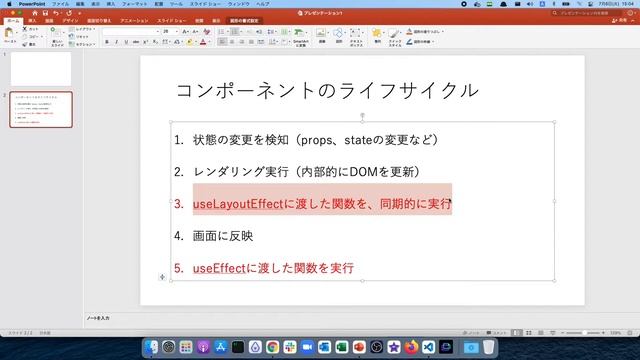Screen dimensions: 640x360
Task: Open Google Chrome from the dock
Action: click(273, 347)
